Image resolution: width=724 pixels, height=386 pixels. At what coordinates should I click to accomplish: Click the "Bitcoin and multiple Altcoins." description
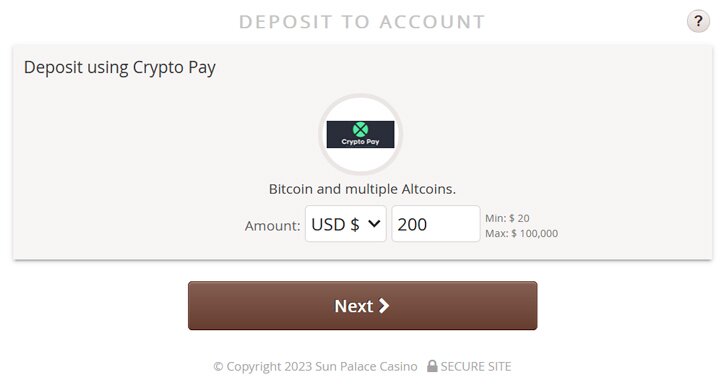[x=362, y=189]
